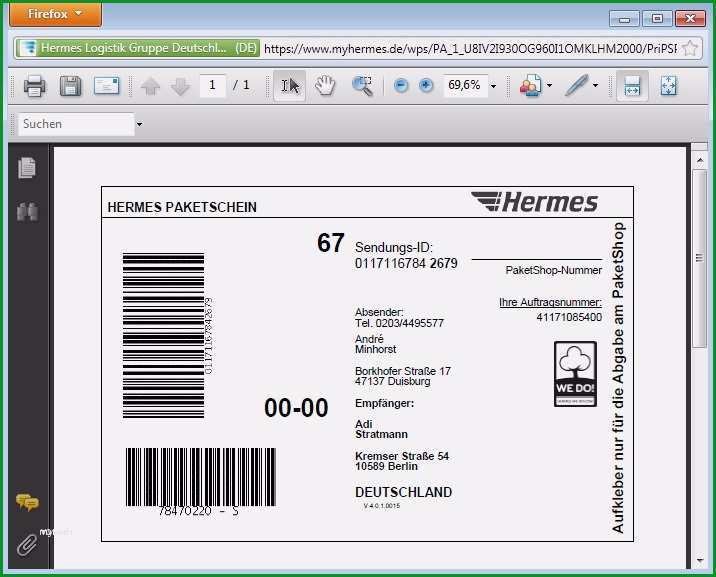Click the DEUTSCHLAND country text
The image size is (716, 577).
tap(404, 492)
